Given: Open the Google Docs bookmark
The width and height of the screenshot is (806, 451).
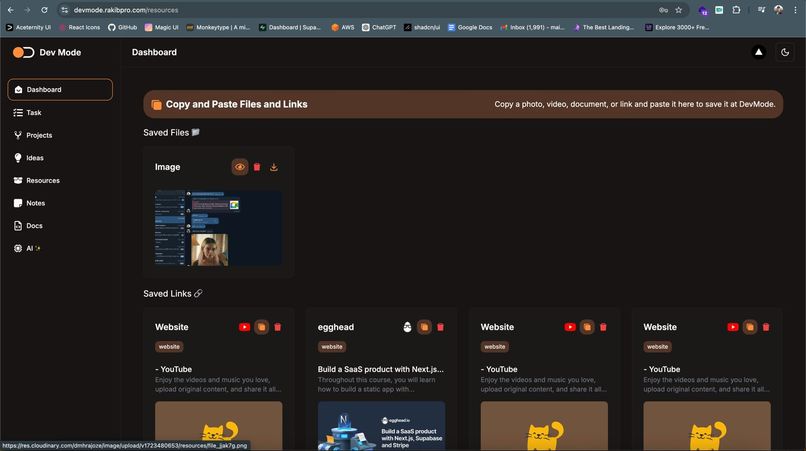Looking at the screenshot, I should tap(470, 27).
